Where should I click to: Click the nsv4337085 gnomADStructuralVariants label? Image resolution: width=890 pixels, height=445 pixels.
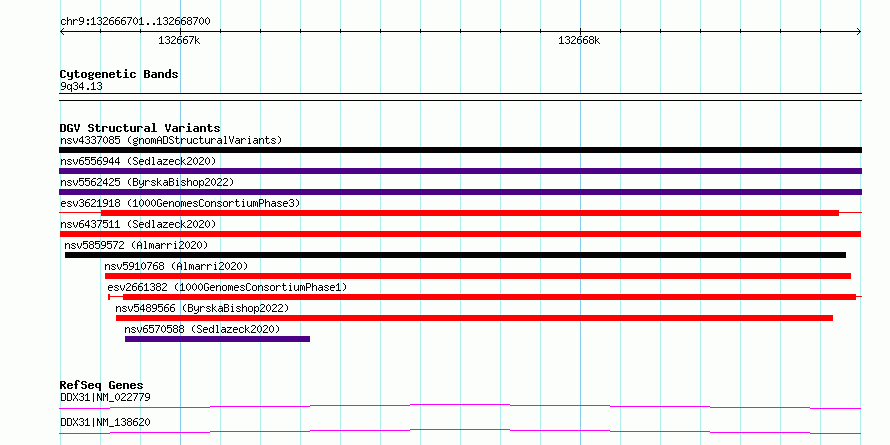(x=171, y=140)
